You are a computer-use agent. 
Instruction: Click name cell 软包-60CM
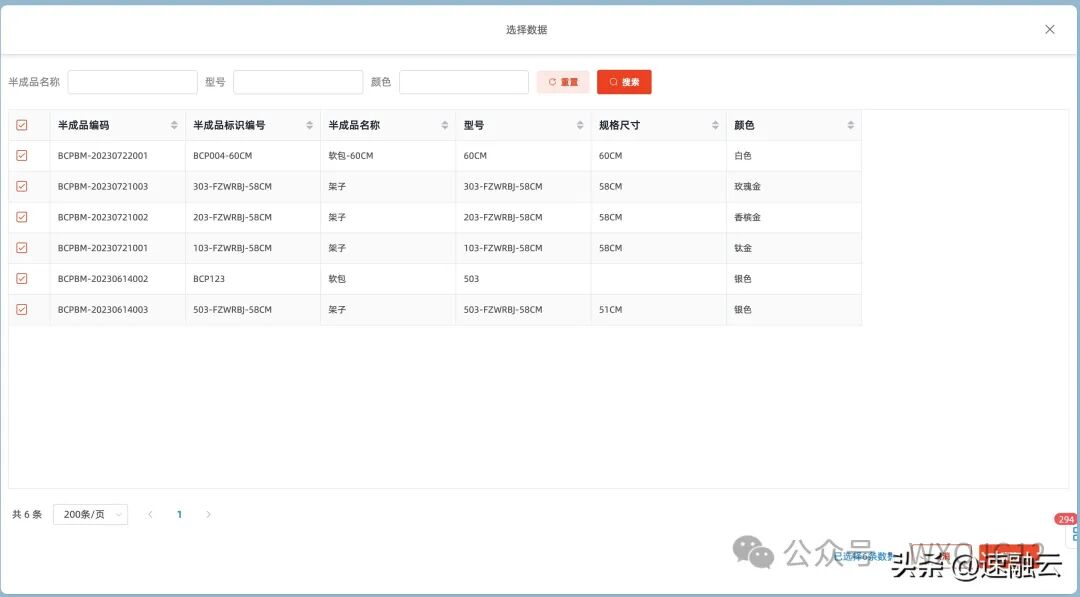(x=351, y=156)
